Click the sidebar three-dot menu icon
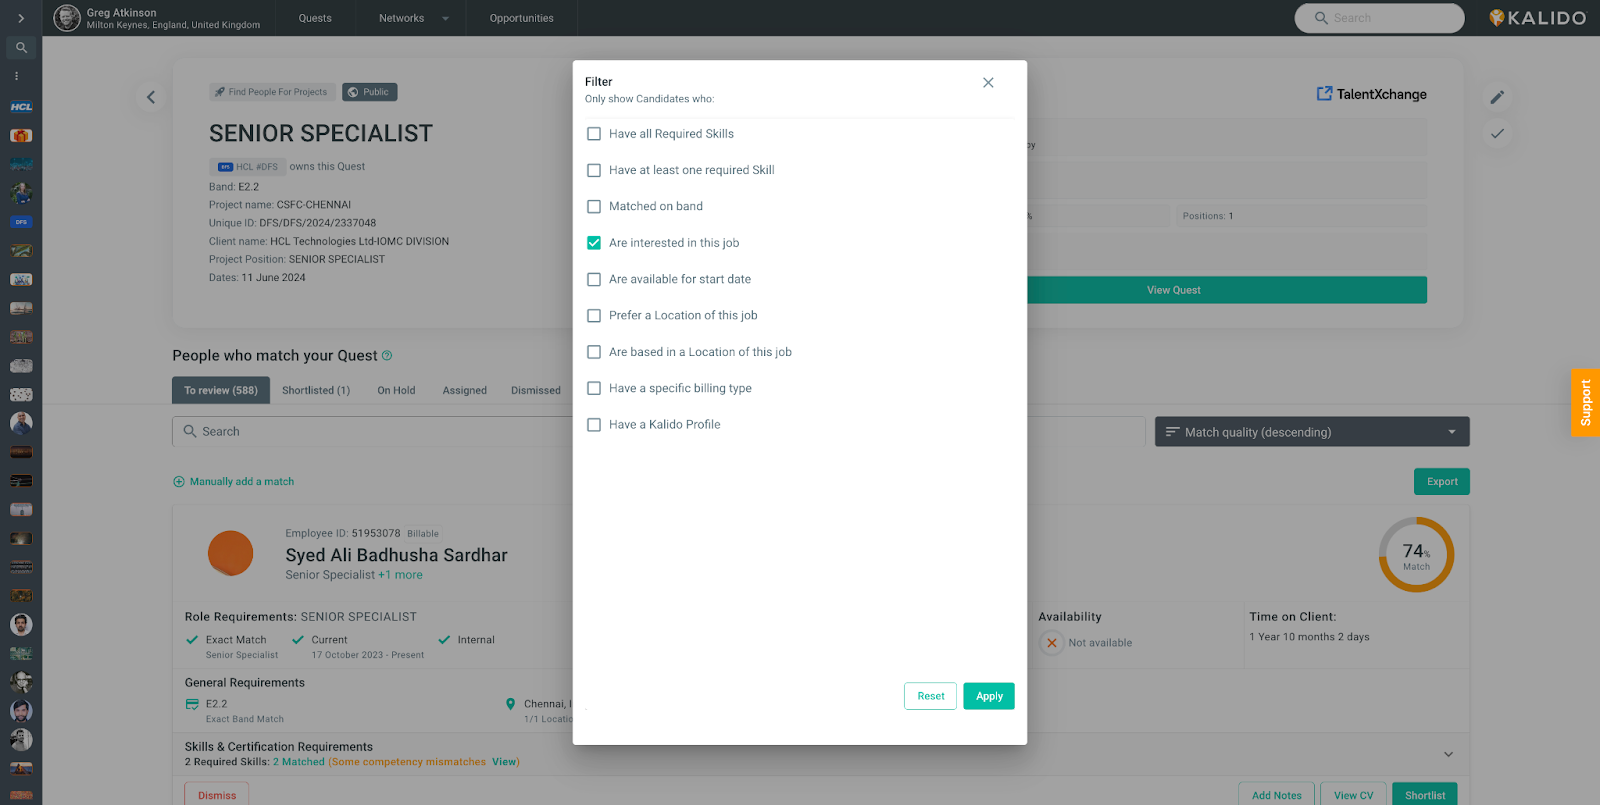This screenshot has width=1600, height=805. (x=17, y=76)
